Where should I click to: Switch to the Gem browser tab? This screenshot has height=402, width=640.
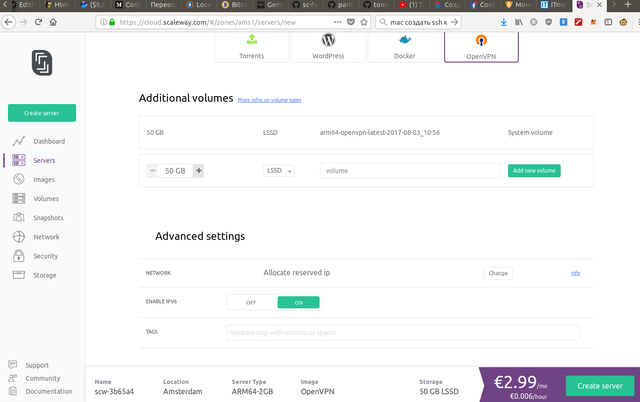click(x=270, y=5)
